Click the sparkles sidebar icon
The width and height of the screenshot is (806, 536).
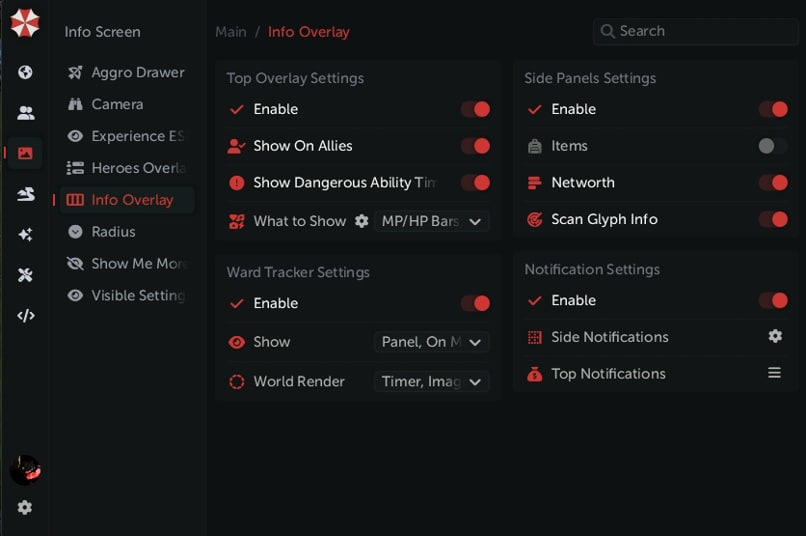[25, 234]
